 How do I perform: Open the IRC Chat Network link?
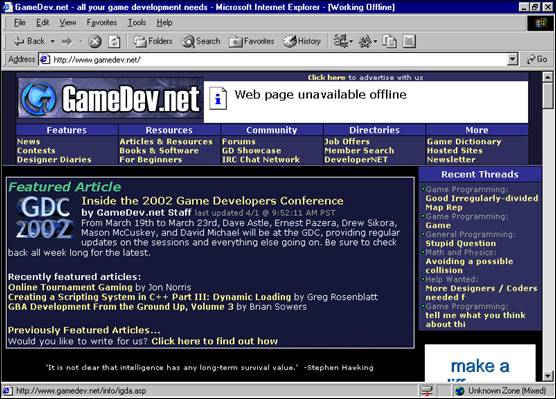261,160
